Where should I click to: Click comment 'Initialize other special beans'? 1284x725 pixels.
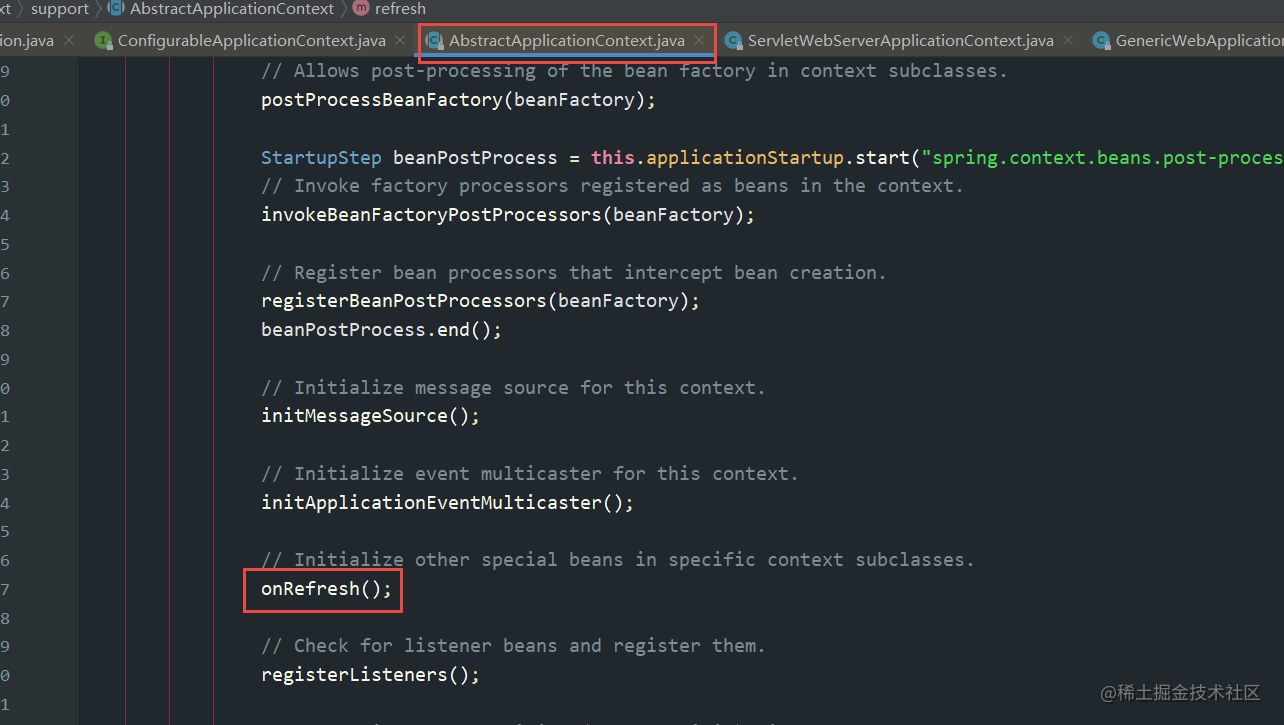tap(618, 560)
